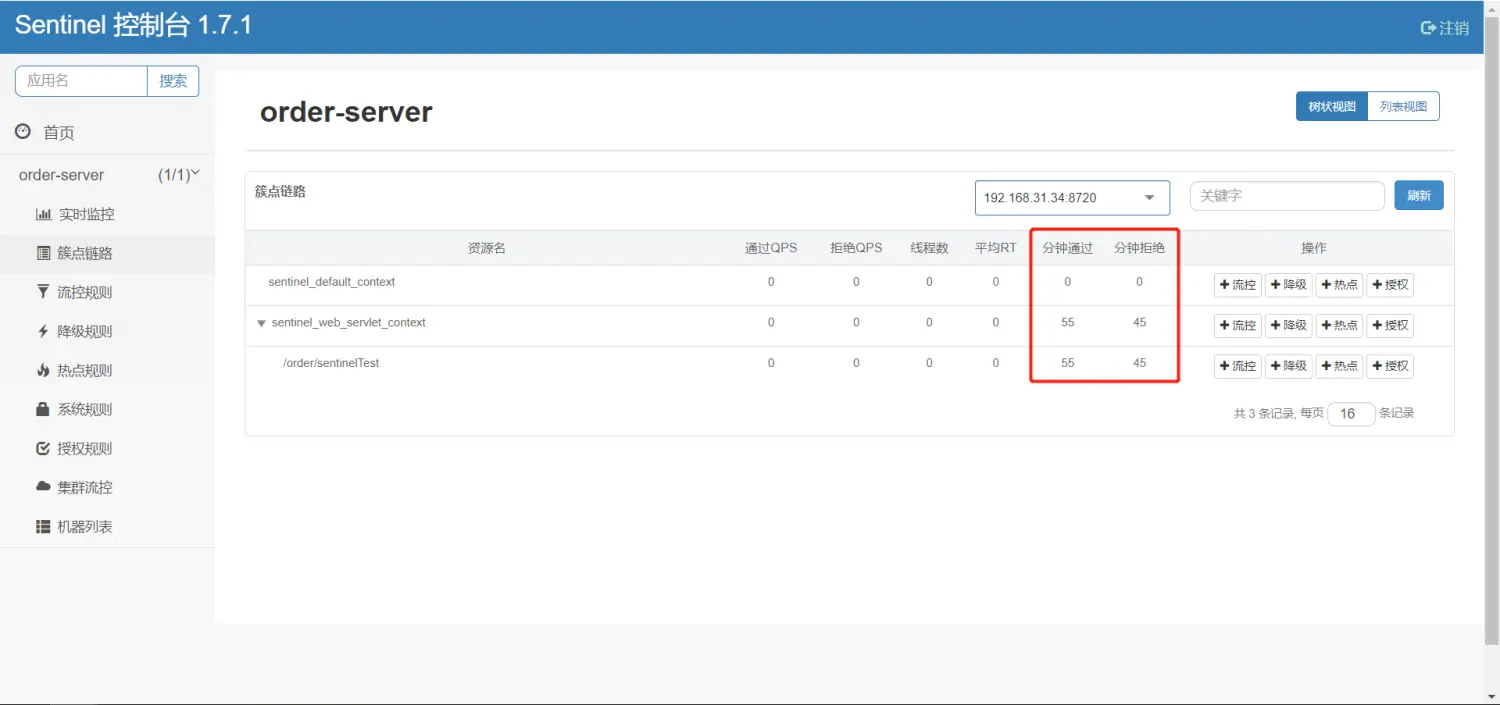
Task: Click the page size field showing 16
Action: tap(1350, 413)
